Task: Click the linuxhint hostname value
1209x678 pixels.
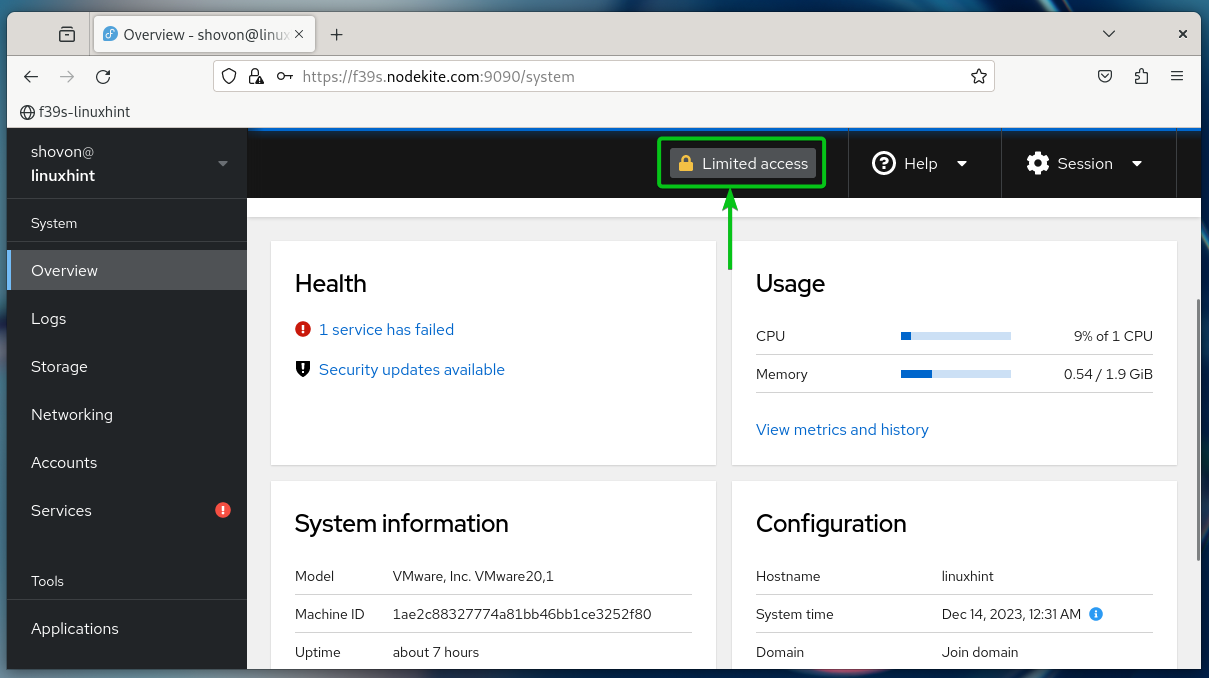Action: point(968,576)
